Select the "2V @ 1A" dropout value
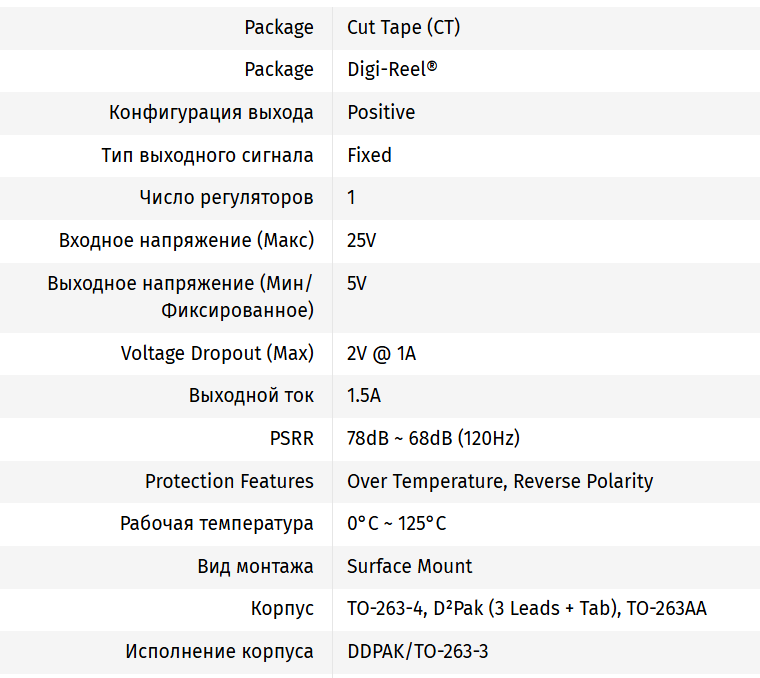 click(381, 353)
